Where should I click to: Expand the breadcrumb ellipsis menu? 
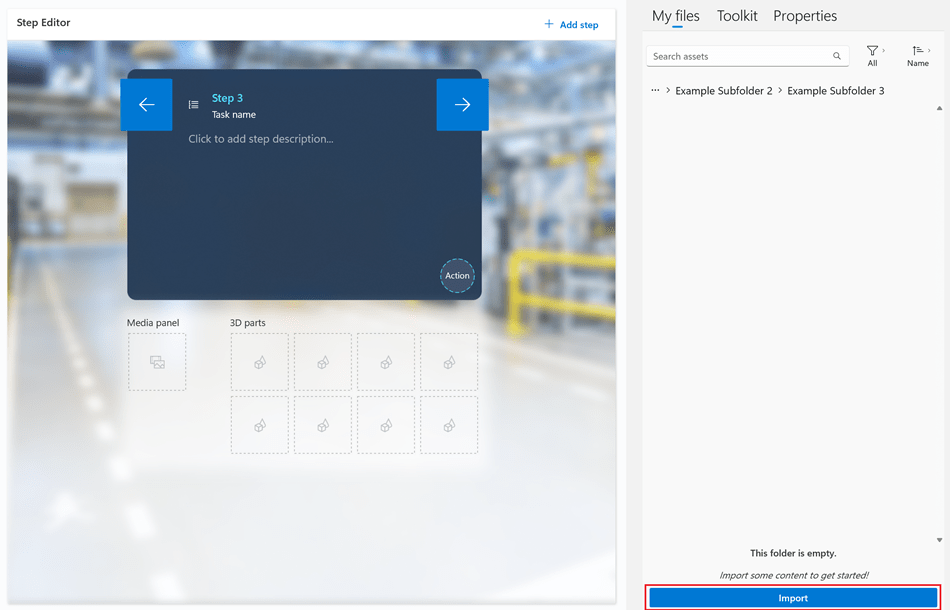[x=655, y=90]
